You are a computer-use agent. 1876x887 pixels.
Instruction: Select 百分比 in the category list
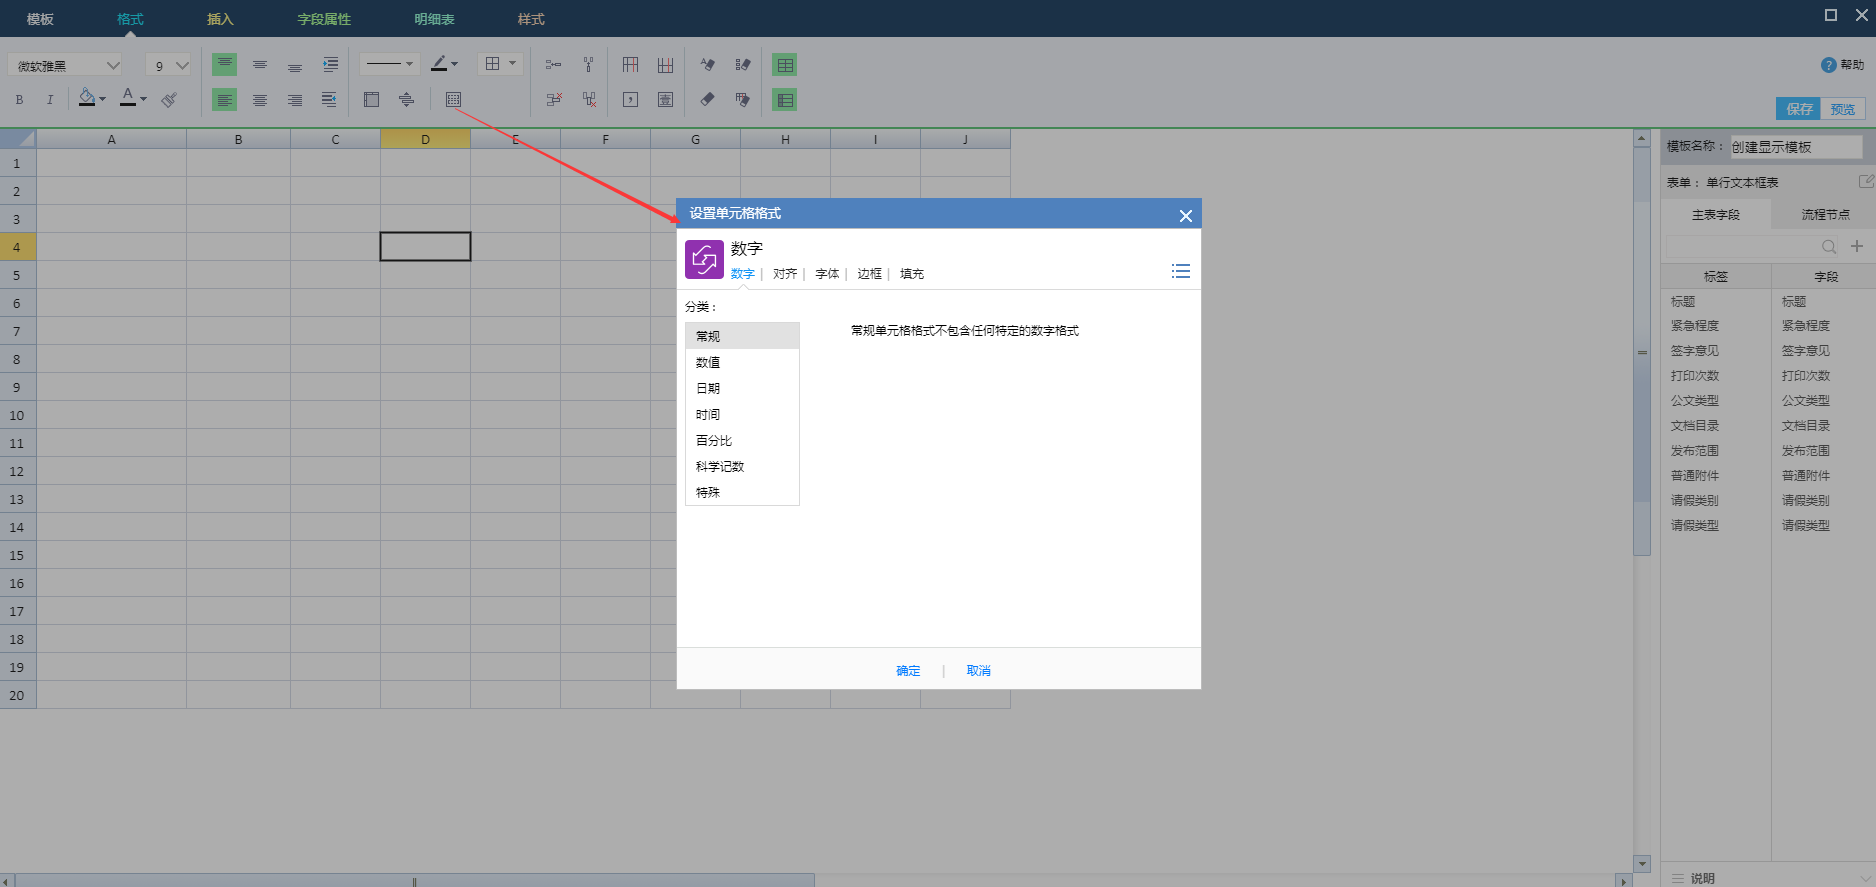point(714,441)
